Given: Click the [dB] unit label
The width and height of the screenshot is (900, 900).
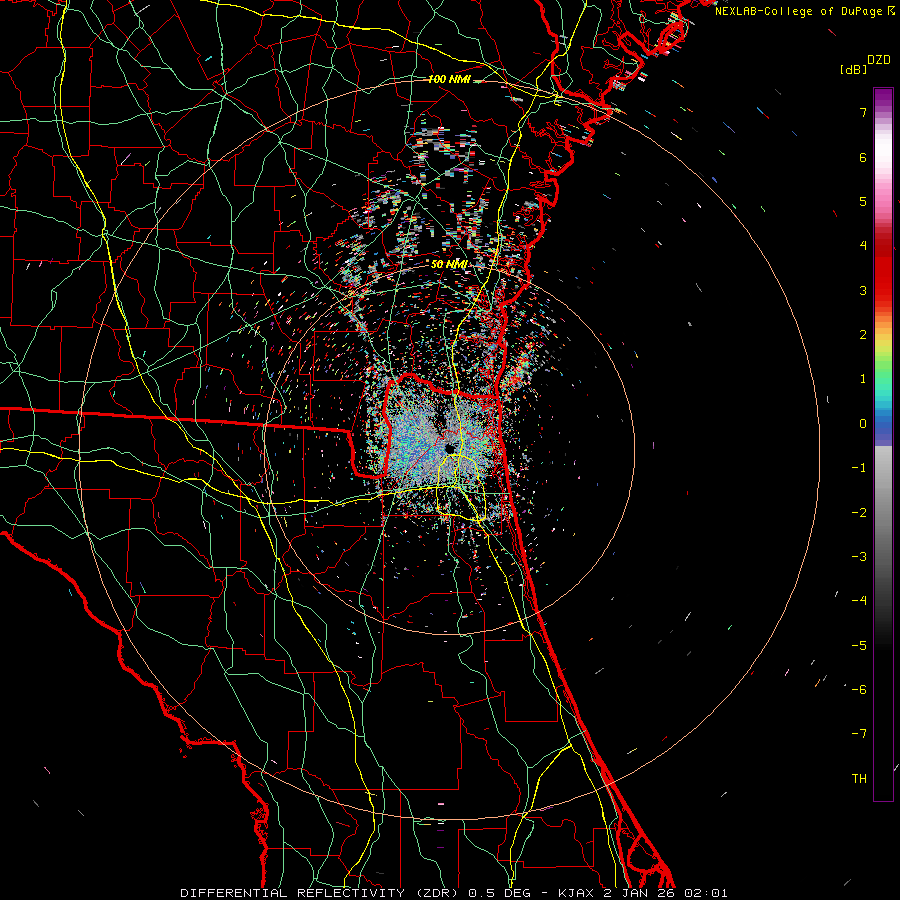Looking at the screenshot, I should 854,69.
